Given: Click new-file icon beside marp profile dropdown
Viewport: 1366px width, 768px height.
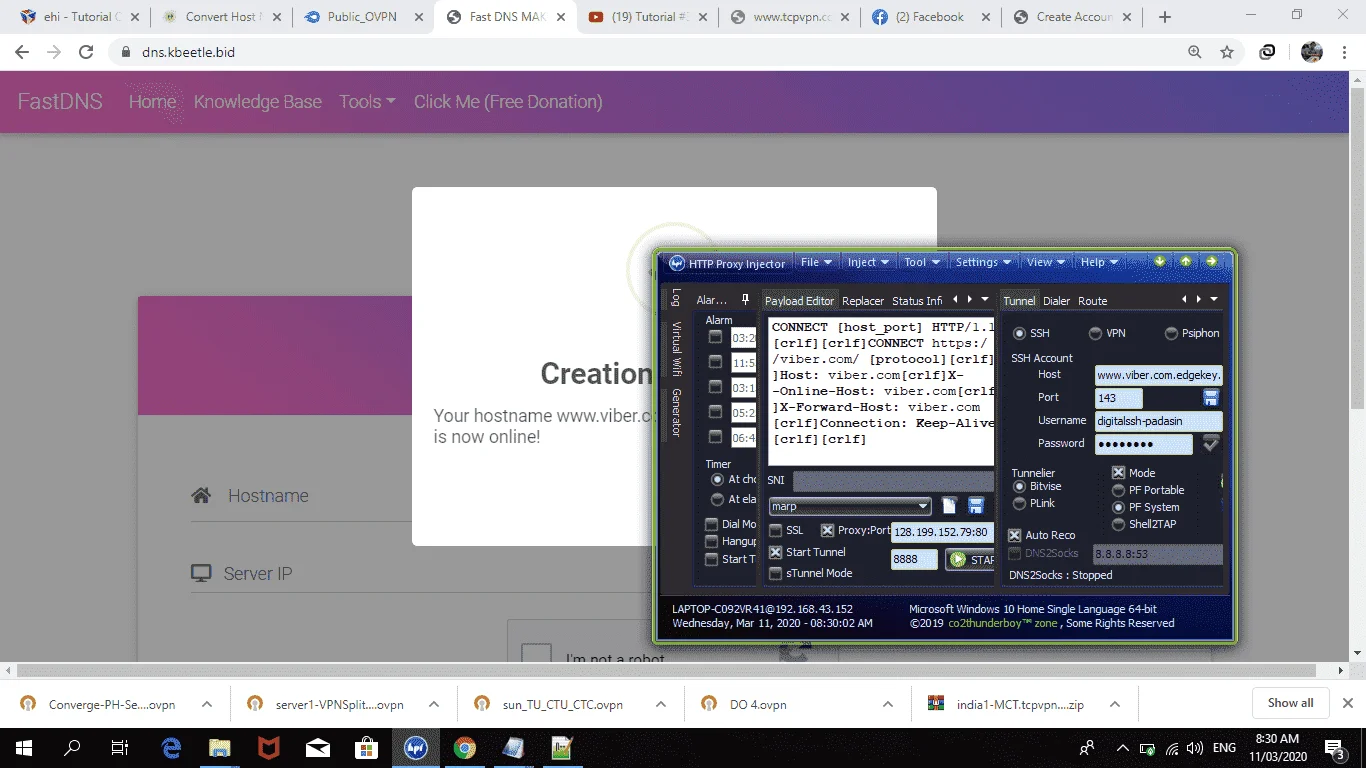Looking at the screenshot, I should point(950,506).
